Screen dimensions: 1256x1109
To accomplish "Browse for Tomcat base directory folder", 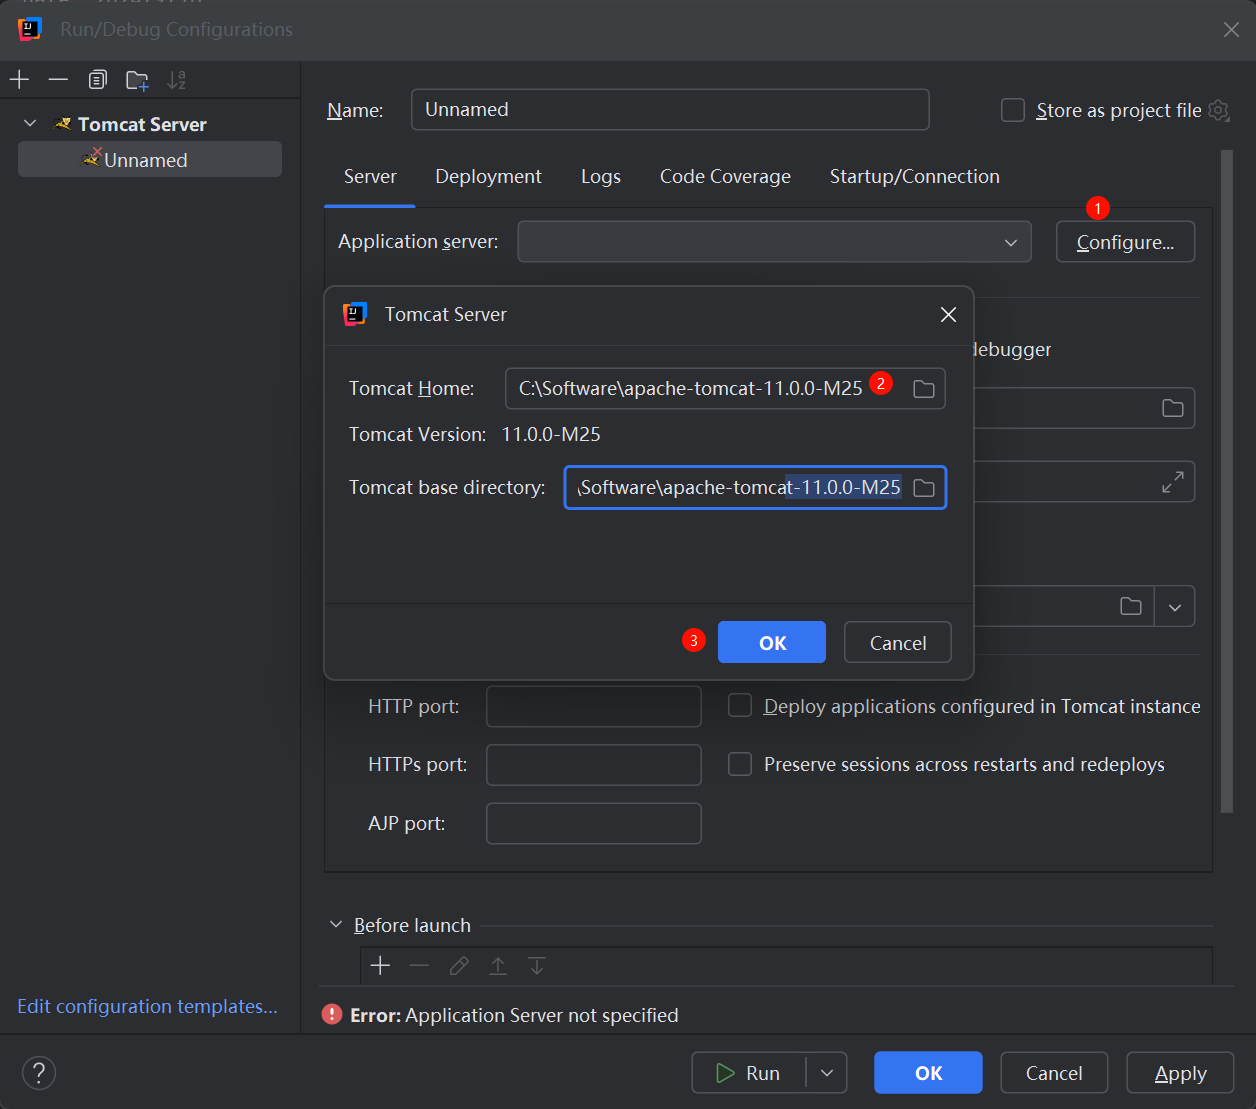I will pyautogui.click(x=924, y=488).
